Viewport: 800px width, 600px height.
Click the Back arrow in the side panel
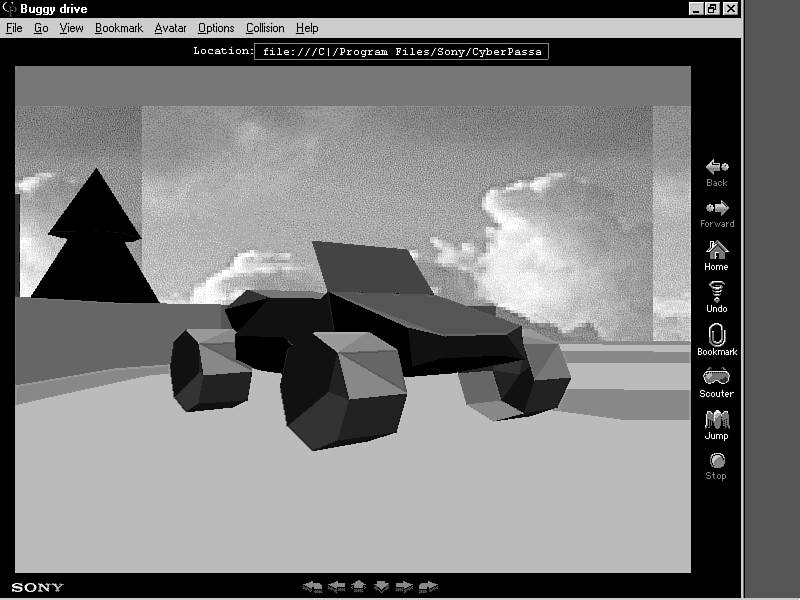click(x=716, y=168)
